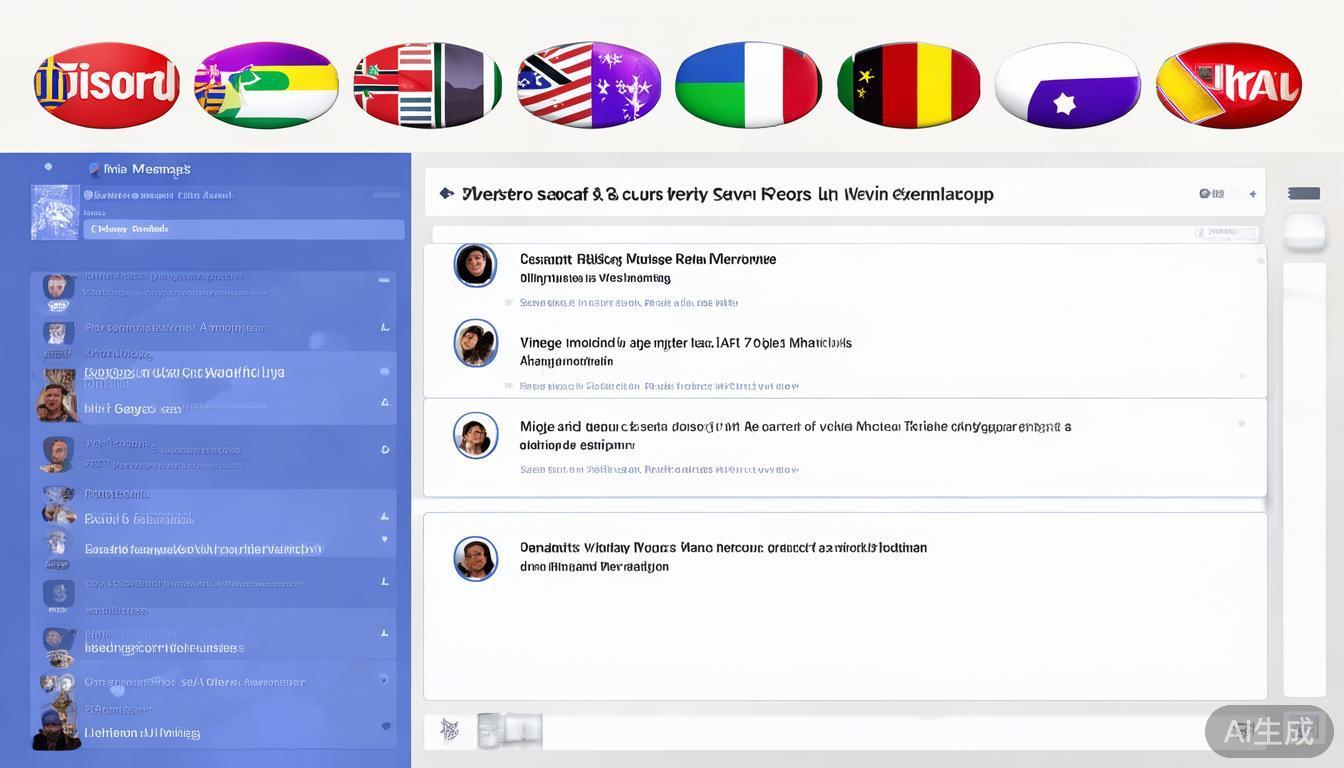Viewport: 1344px width, 768px height.
Task: Open the 'Cesamnt Rtilscng Mulsse' message
Action: pos(647,259)
